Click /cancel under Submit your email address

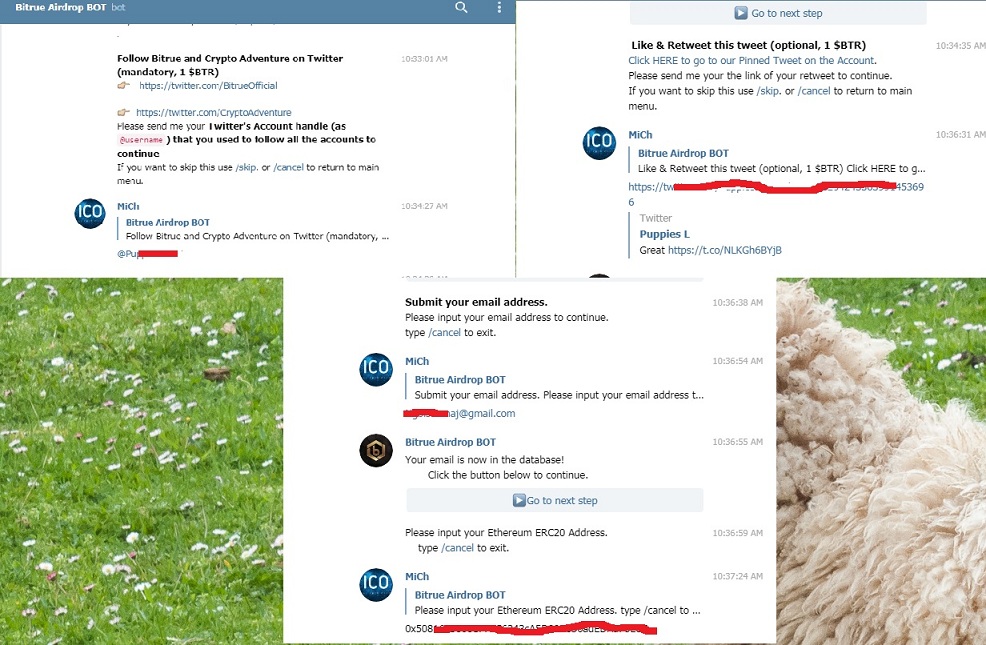pos(445,333)
